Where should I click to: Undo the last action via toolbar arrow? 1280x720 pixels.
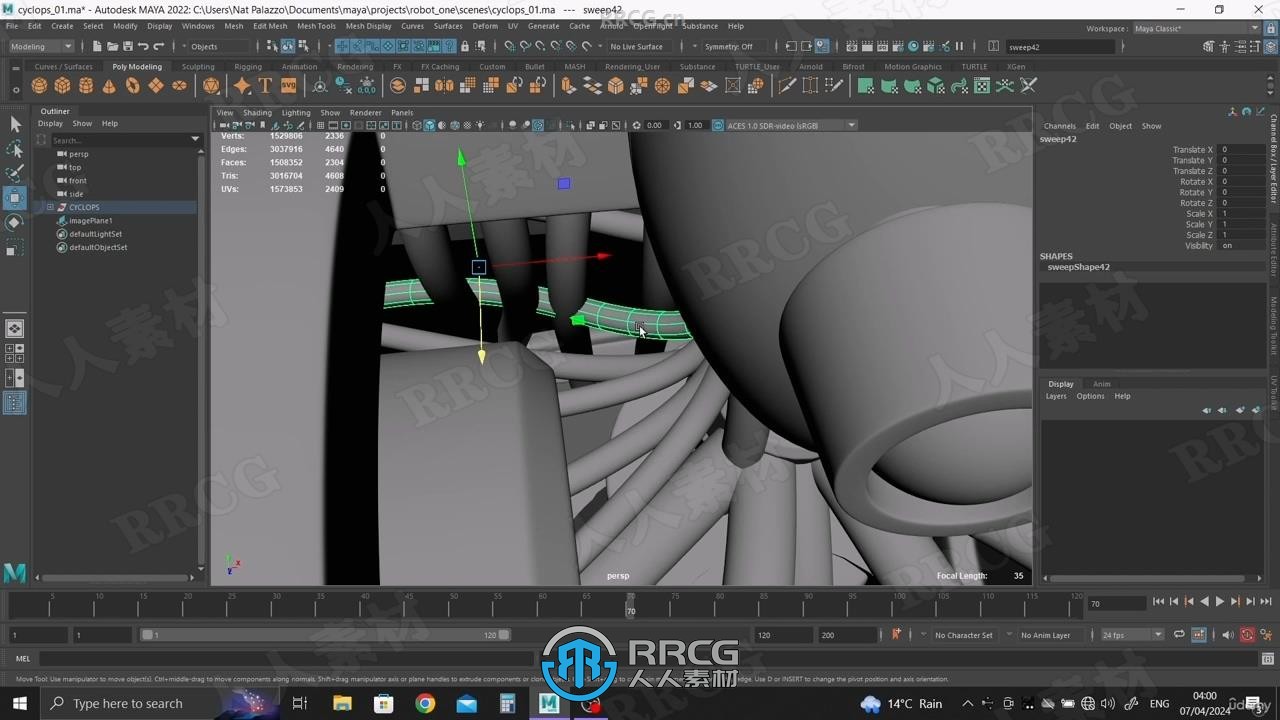(x=143, y=46)
